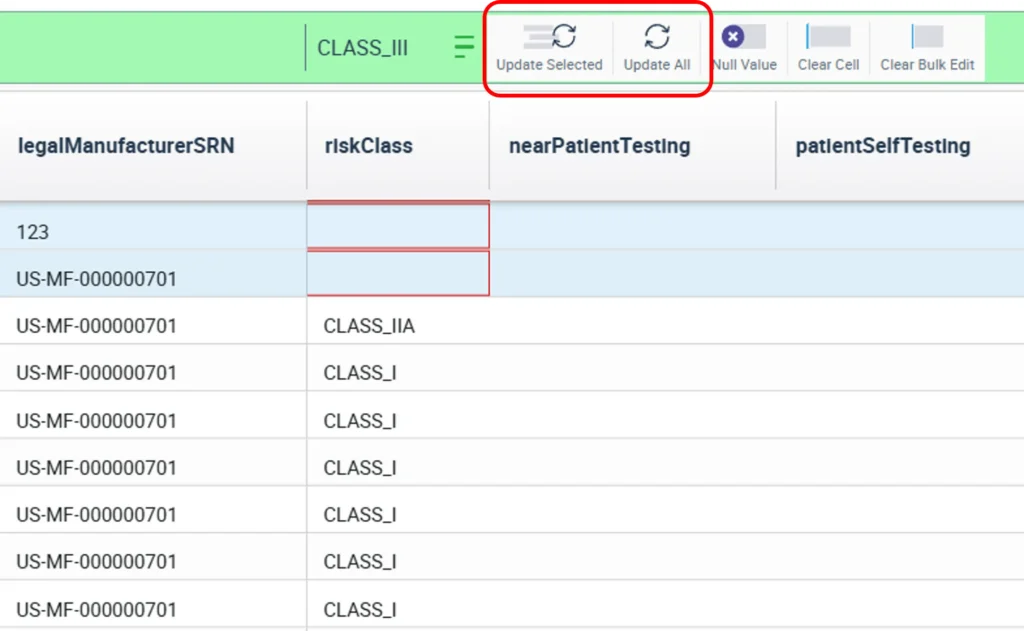Toggle the Null Value switch
Image resolution: width=1024 pixels, height=631 pixels.
[x=744, y=37]
